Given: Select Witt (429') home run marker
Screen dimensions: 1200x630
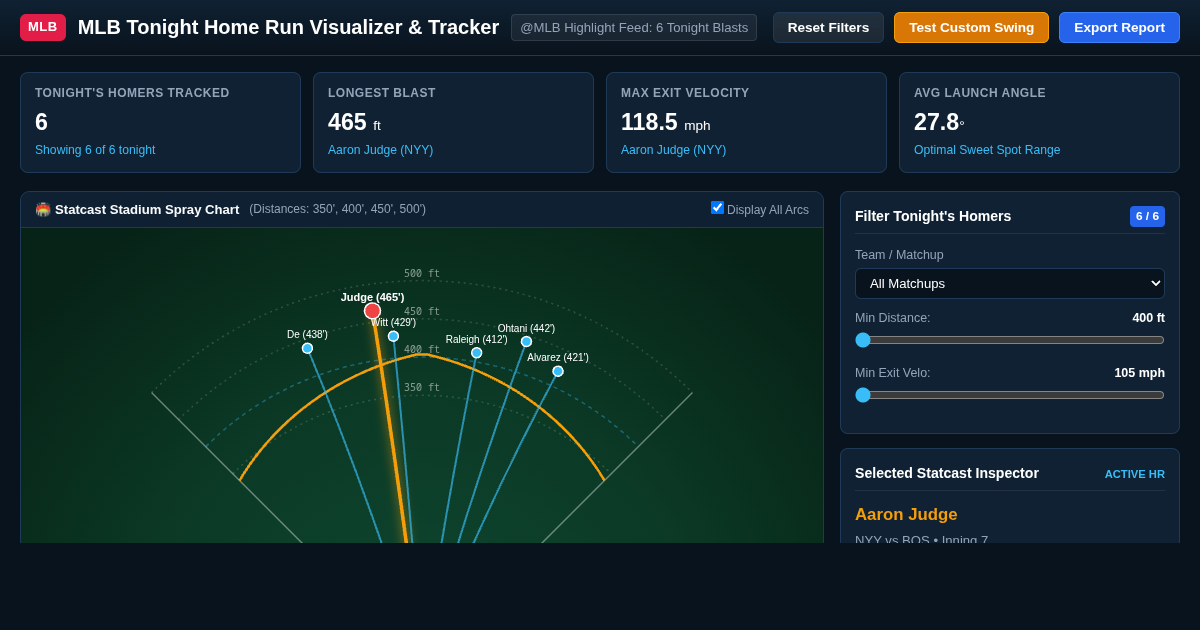Looking at the screenshot, I should click(393, 336).
